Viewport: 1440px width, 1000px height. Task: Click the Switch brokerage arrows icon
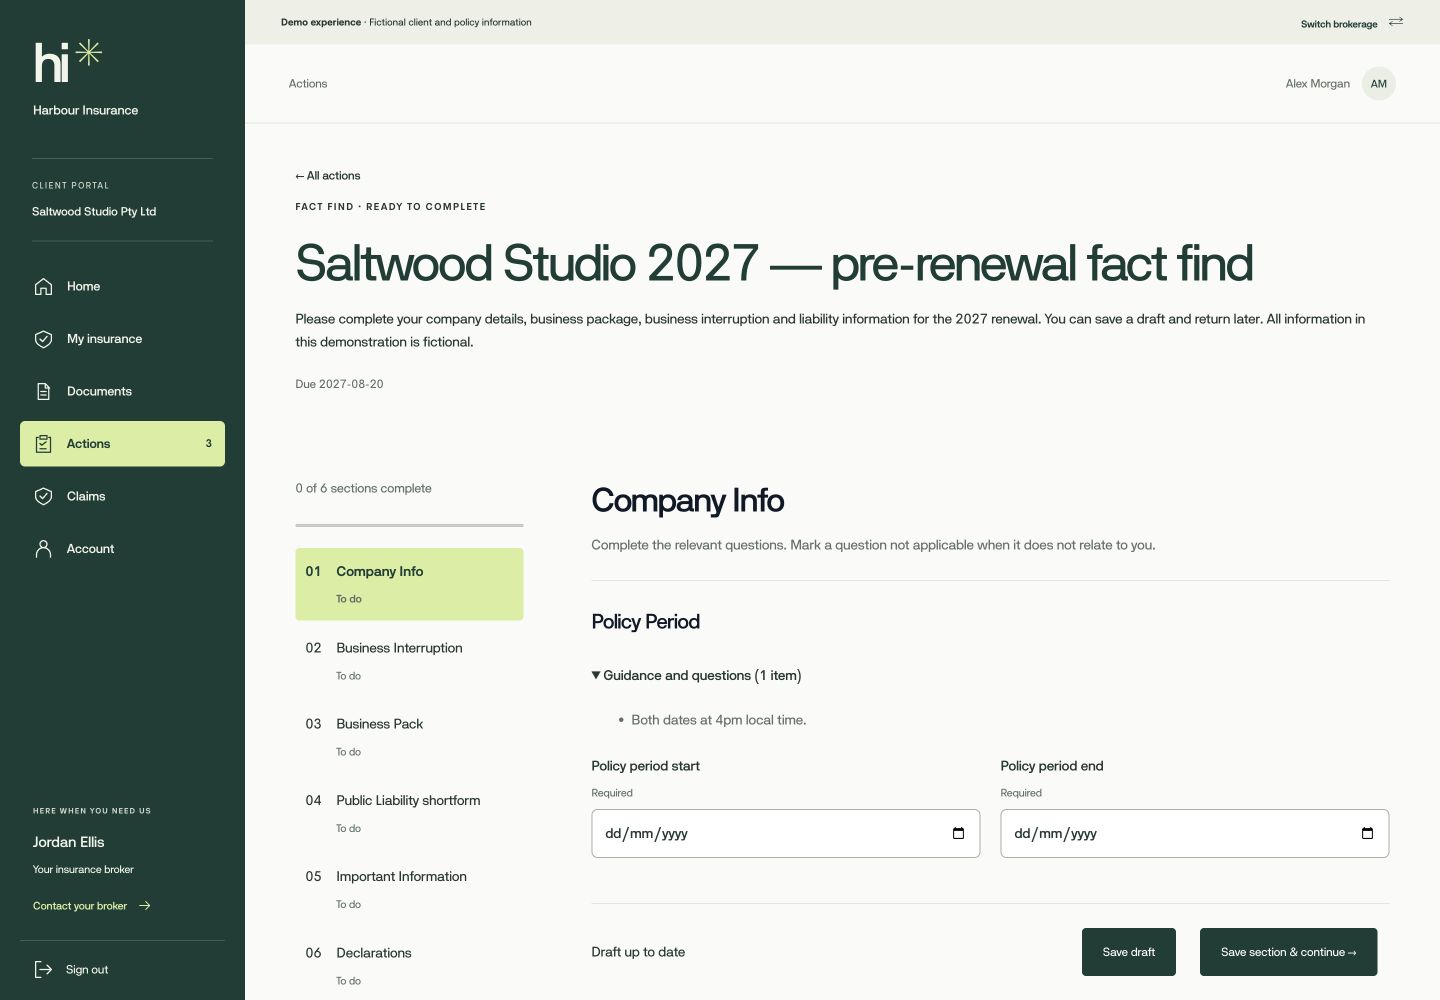1396,22
